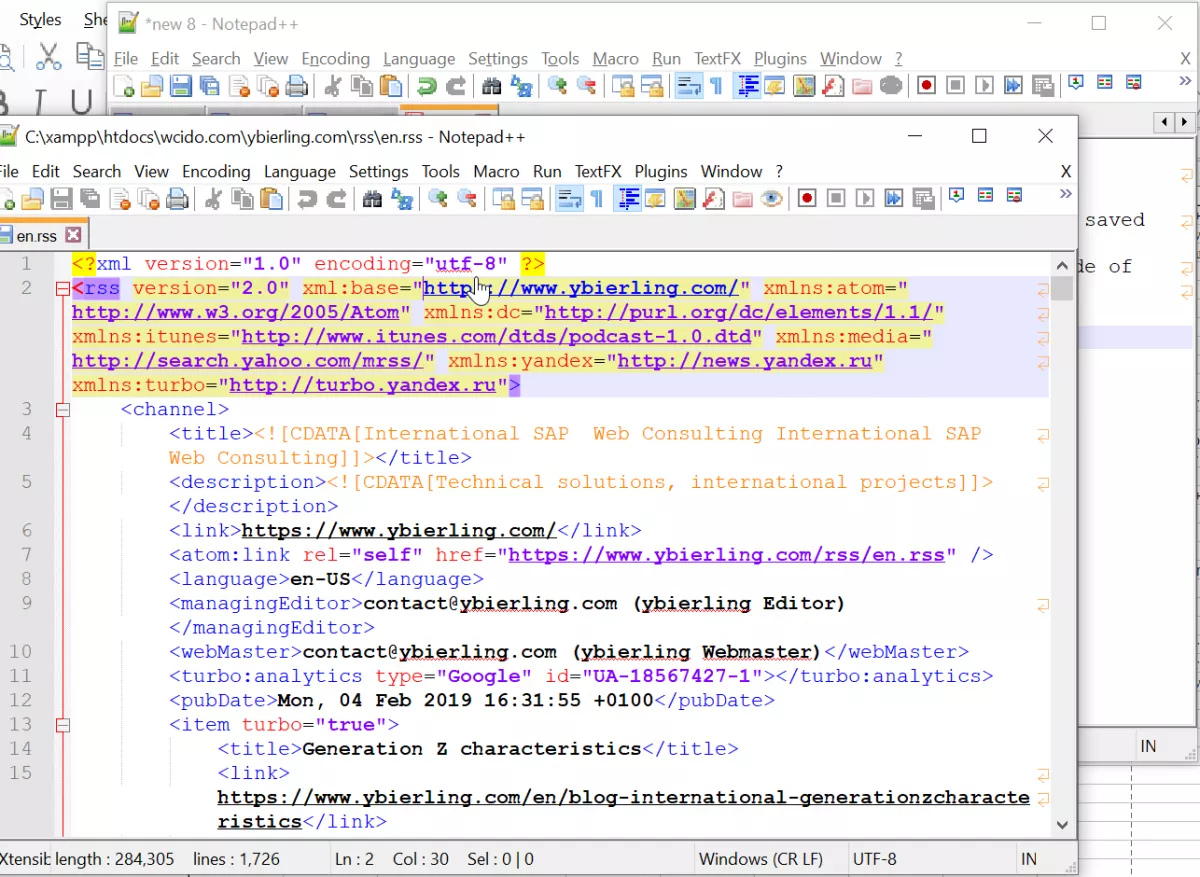
Task: Click Open file icon in en.rss window toolbar
Action: point(33,199)
